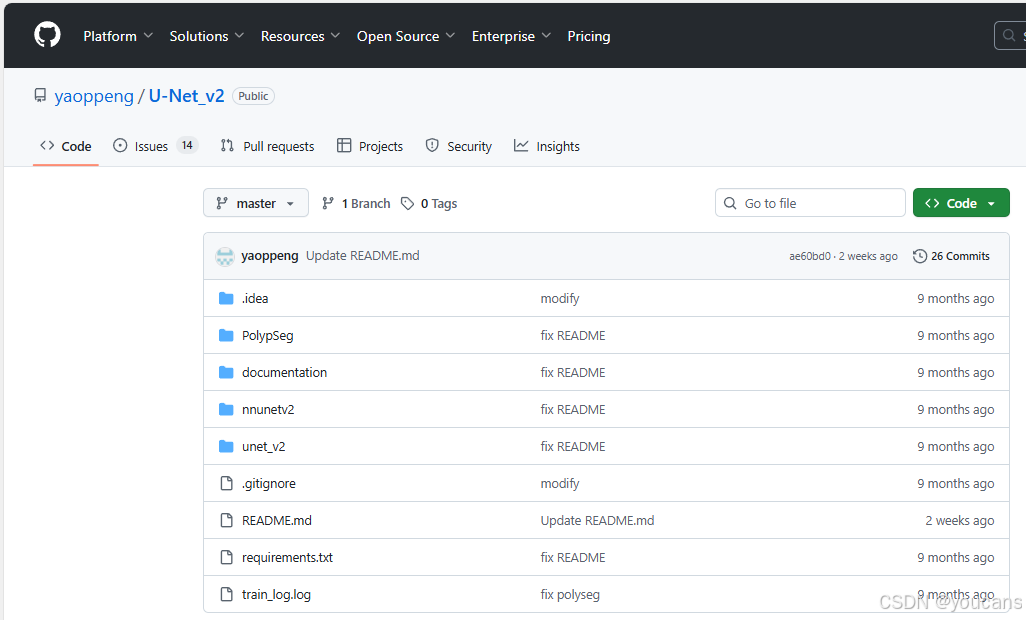Open the .idea folder name
Screen dimensions: 1026x620
[255, 298]
